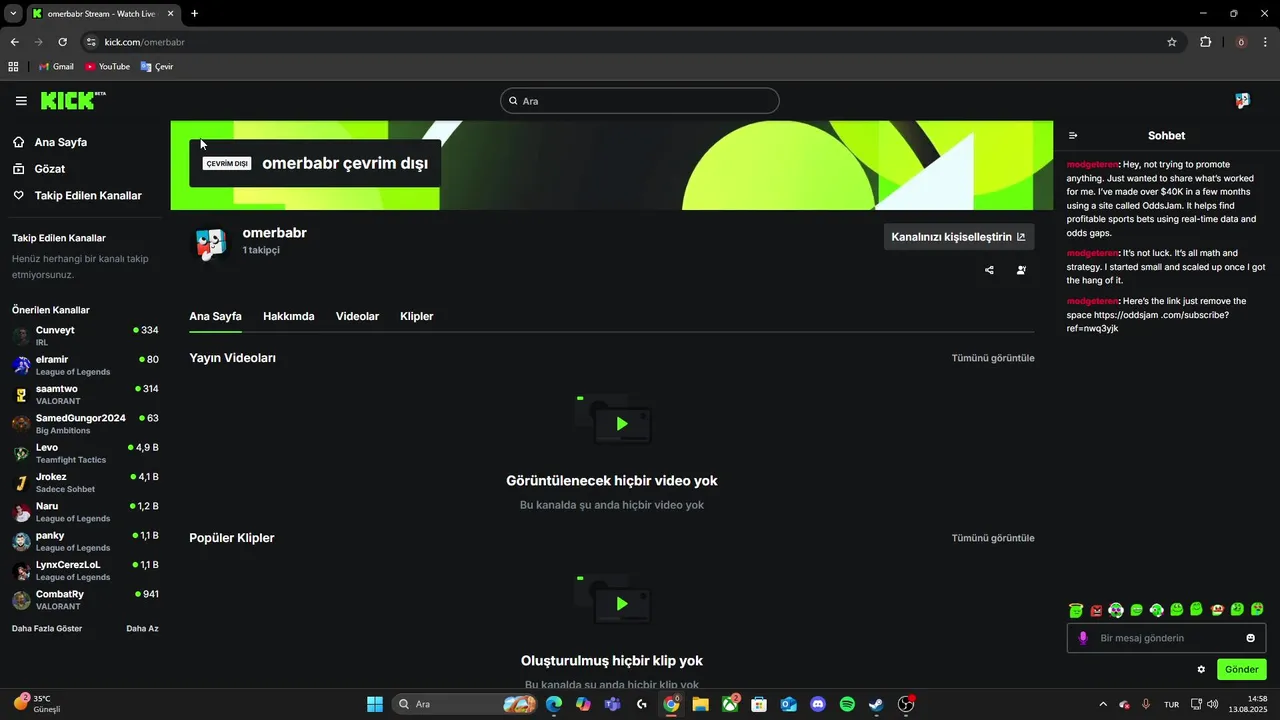Click the Bir mesaj gönderin chat input
Viewport: 1280px width, 720px height.
[x=1166, y=638]
